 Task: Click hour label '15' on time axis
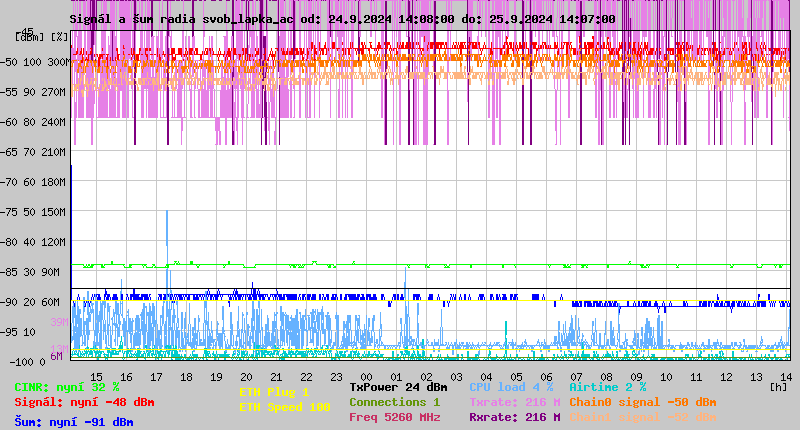pyautogui.click(x=96, y=377)
